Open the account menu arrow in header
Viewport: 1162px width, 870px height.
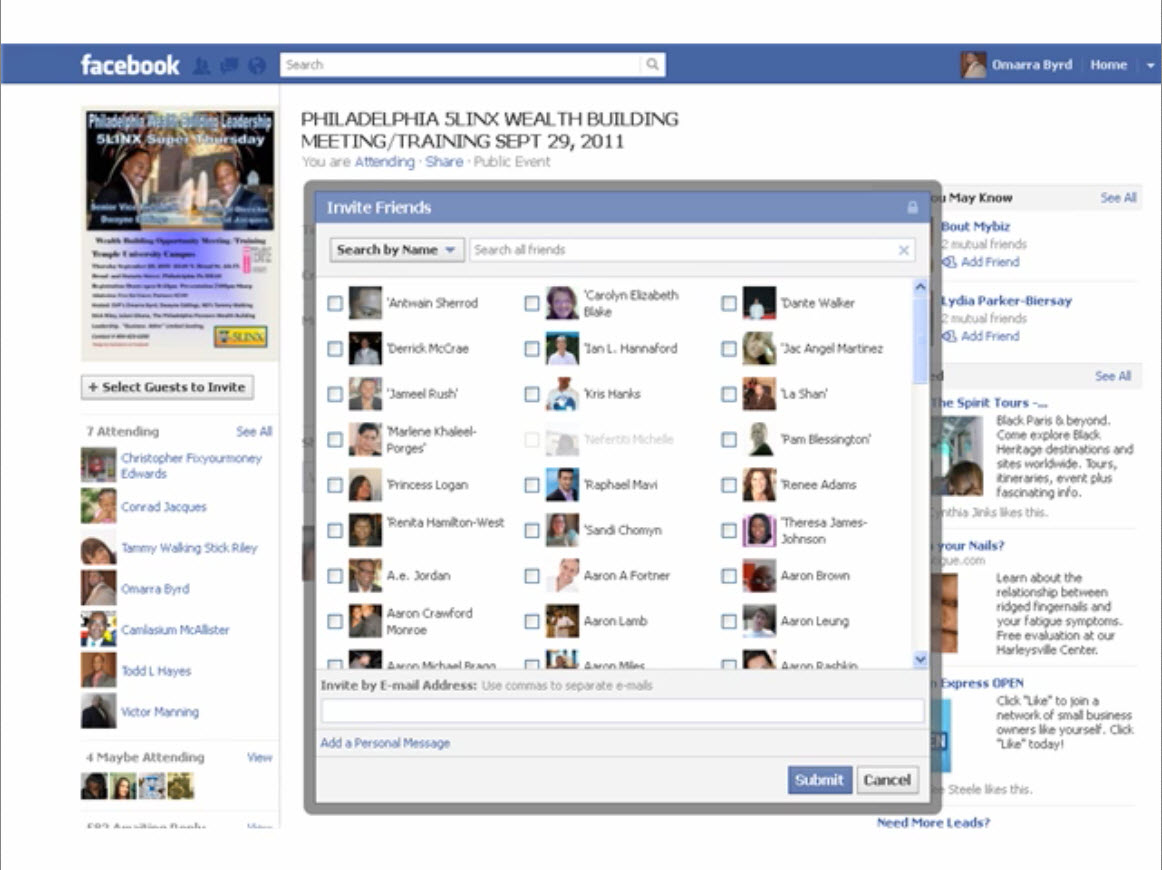click(x=1150, y=65)
